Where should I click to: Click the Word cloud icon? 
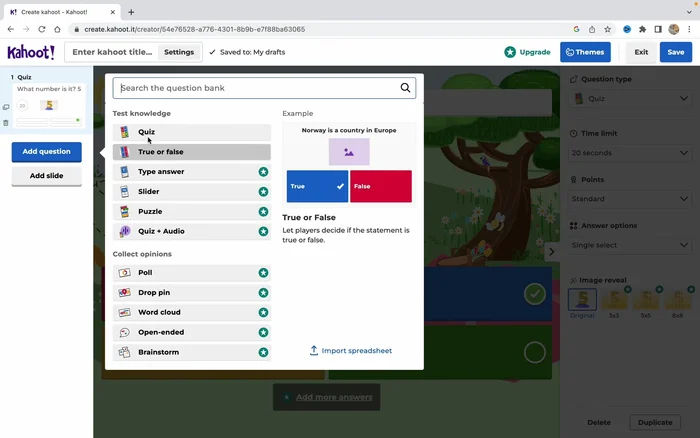pos(124,313)
